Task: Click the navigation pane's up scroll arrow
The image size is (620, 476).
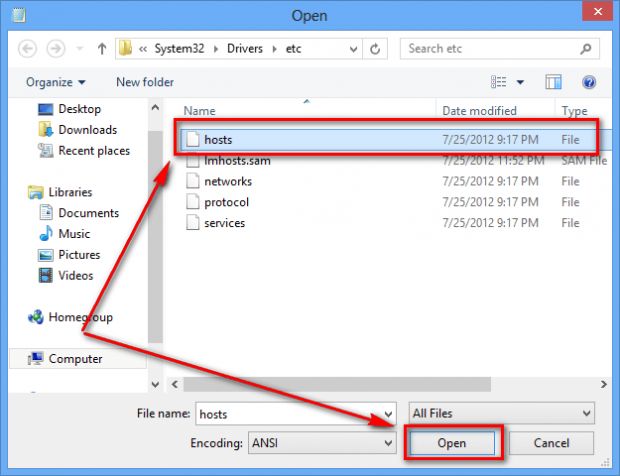Action: click(155, 108)
